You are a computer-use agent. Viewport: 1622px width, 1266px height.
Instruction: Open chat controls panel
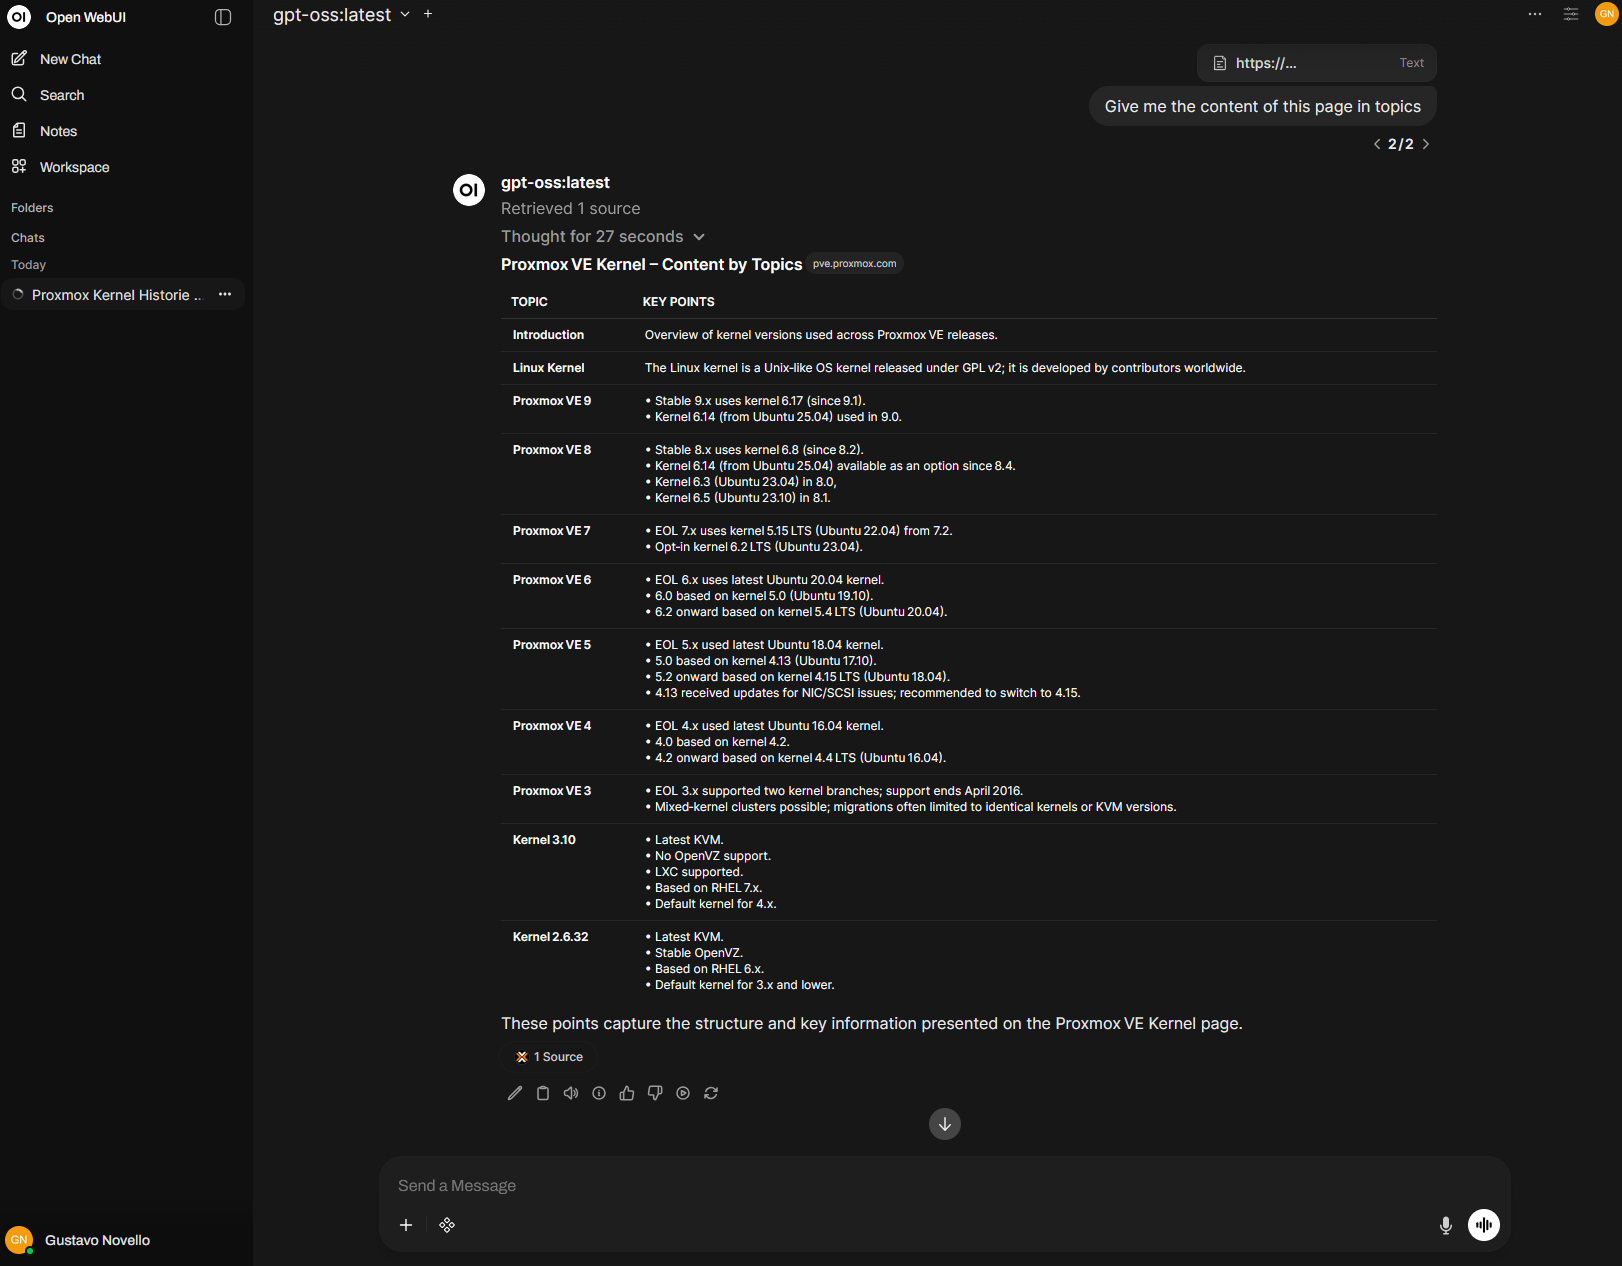pyautogui.click(x=1571, y=14)
